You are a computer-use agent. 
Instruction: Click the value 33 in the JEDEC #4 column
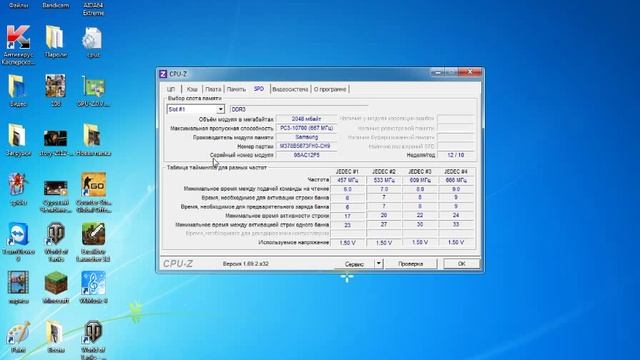[x=456, y=224]
